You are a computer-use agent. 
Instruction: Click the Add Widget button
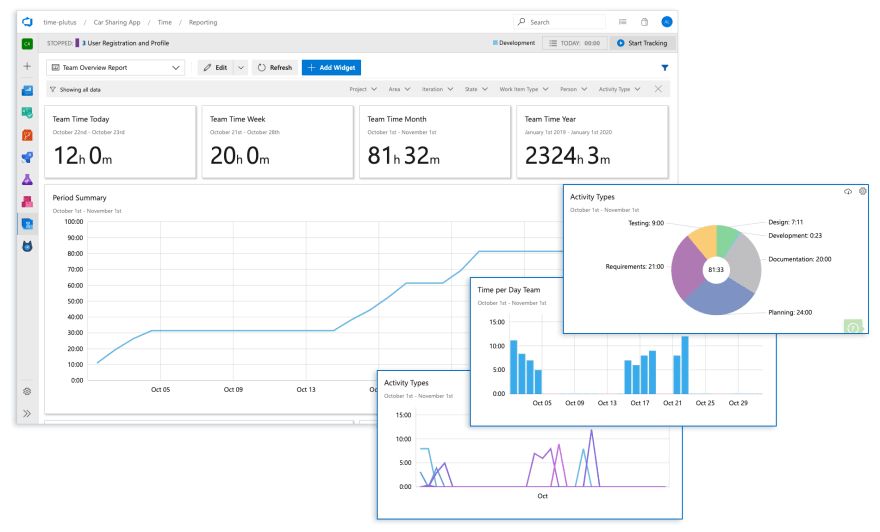point(331,67)
